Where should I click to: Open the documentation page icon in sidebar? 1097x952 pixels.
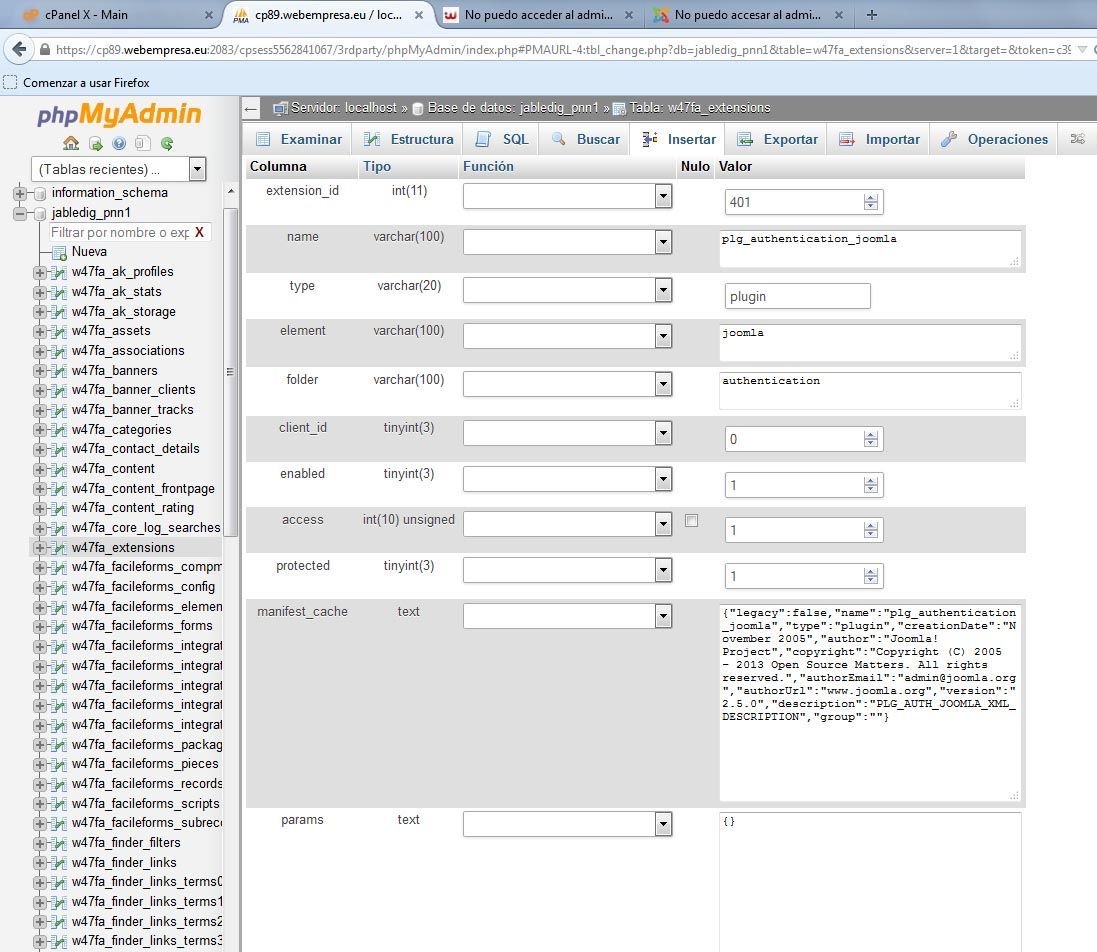(x=143, y=144)
